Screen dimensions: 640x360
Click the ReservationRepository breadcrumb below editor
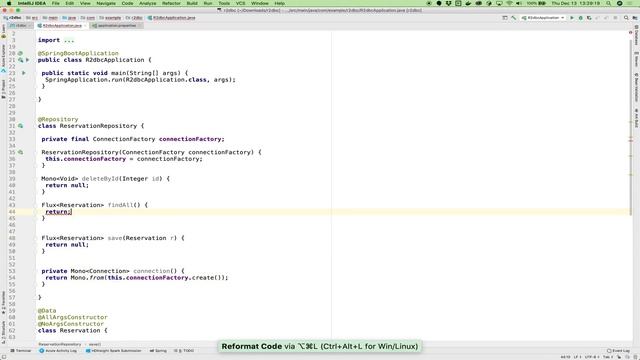(x=60, y=344)
